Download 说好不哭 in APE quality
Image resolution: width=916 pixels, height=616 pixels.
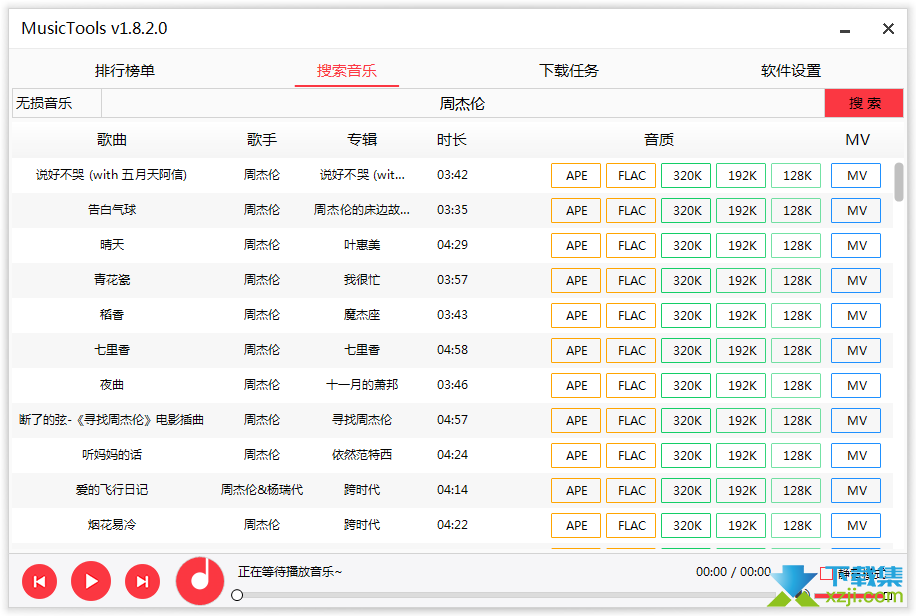(x=576, y=175)
